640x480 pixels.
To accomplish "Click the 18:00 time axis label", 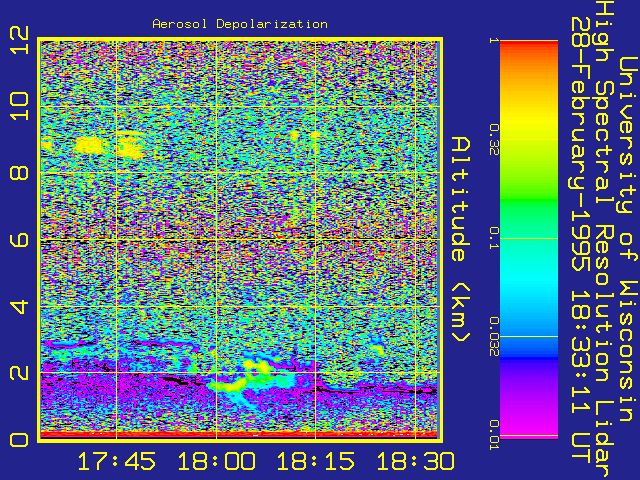I will [216, 461].
